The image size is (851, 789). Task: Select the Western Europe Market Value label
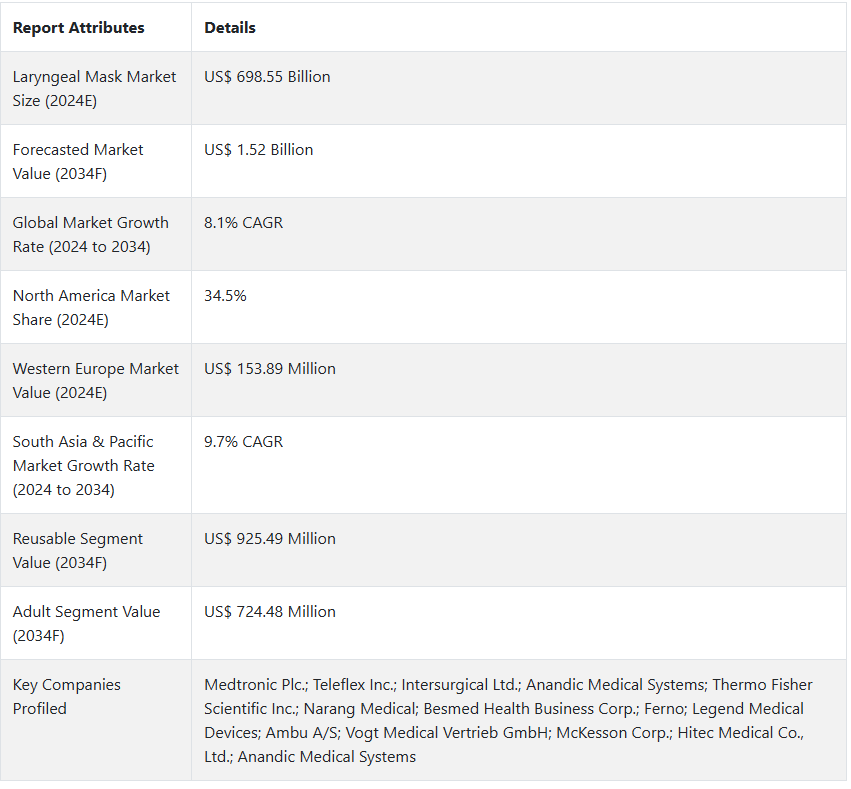(95, 380)
